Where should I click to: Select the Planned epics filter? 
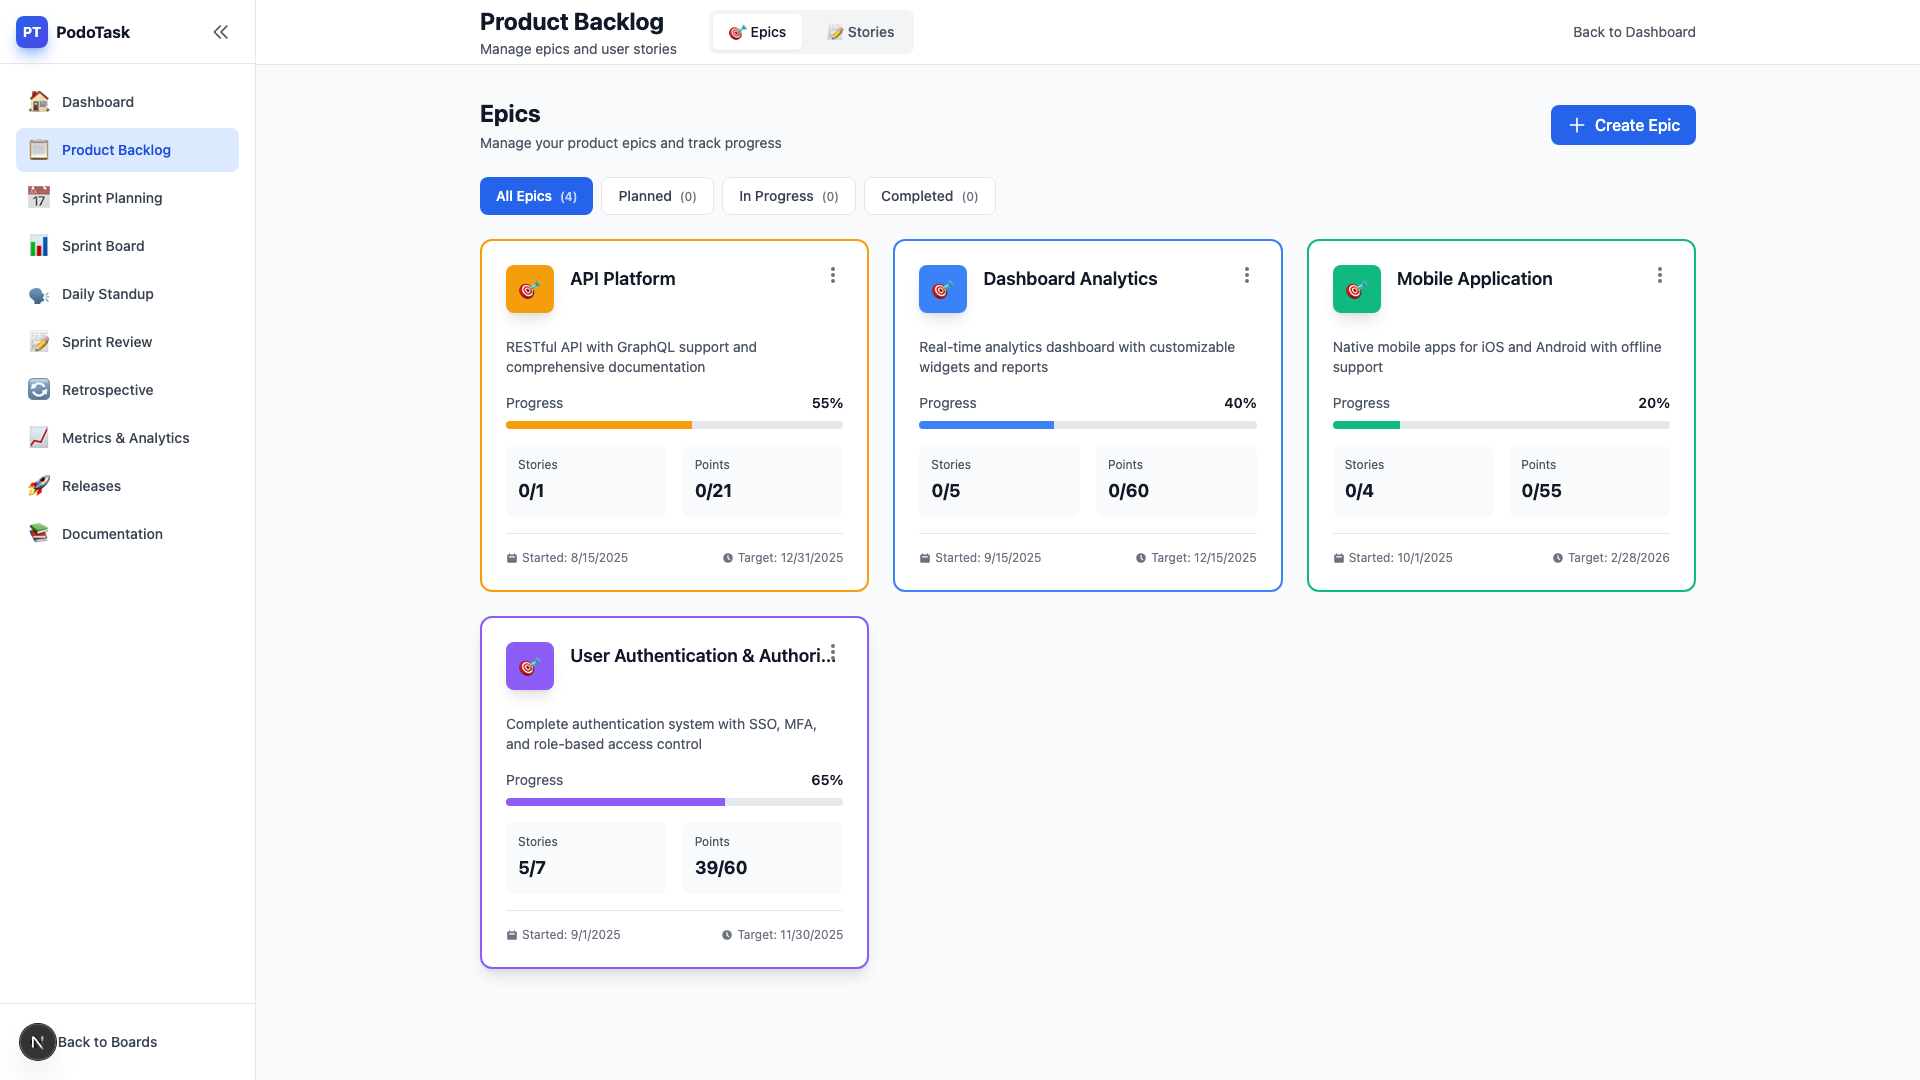(x=656, y=196)
